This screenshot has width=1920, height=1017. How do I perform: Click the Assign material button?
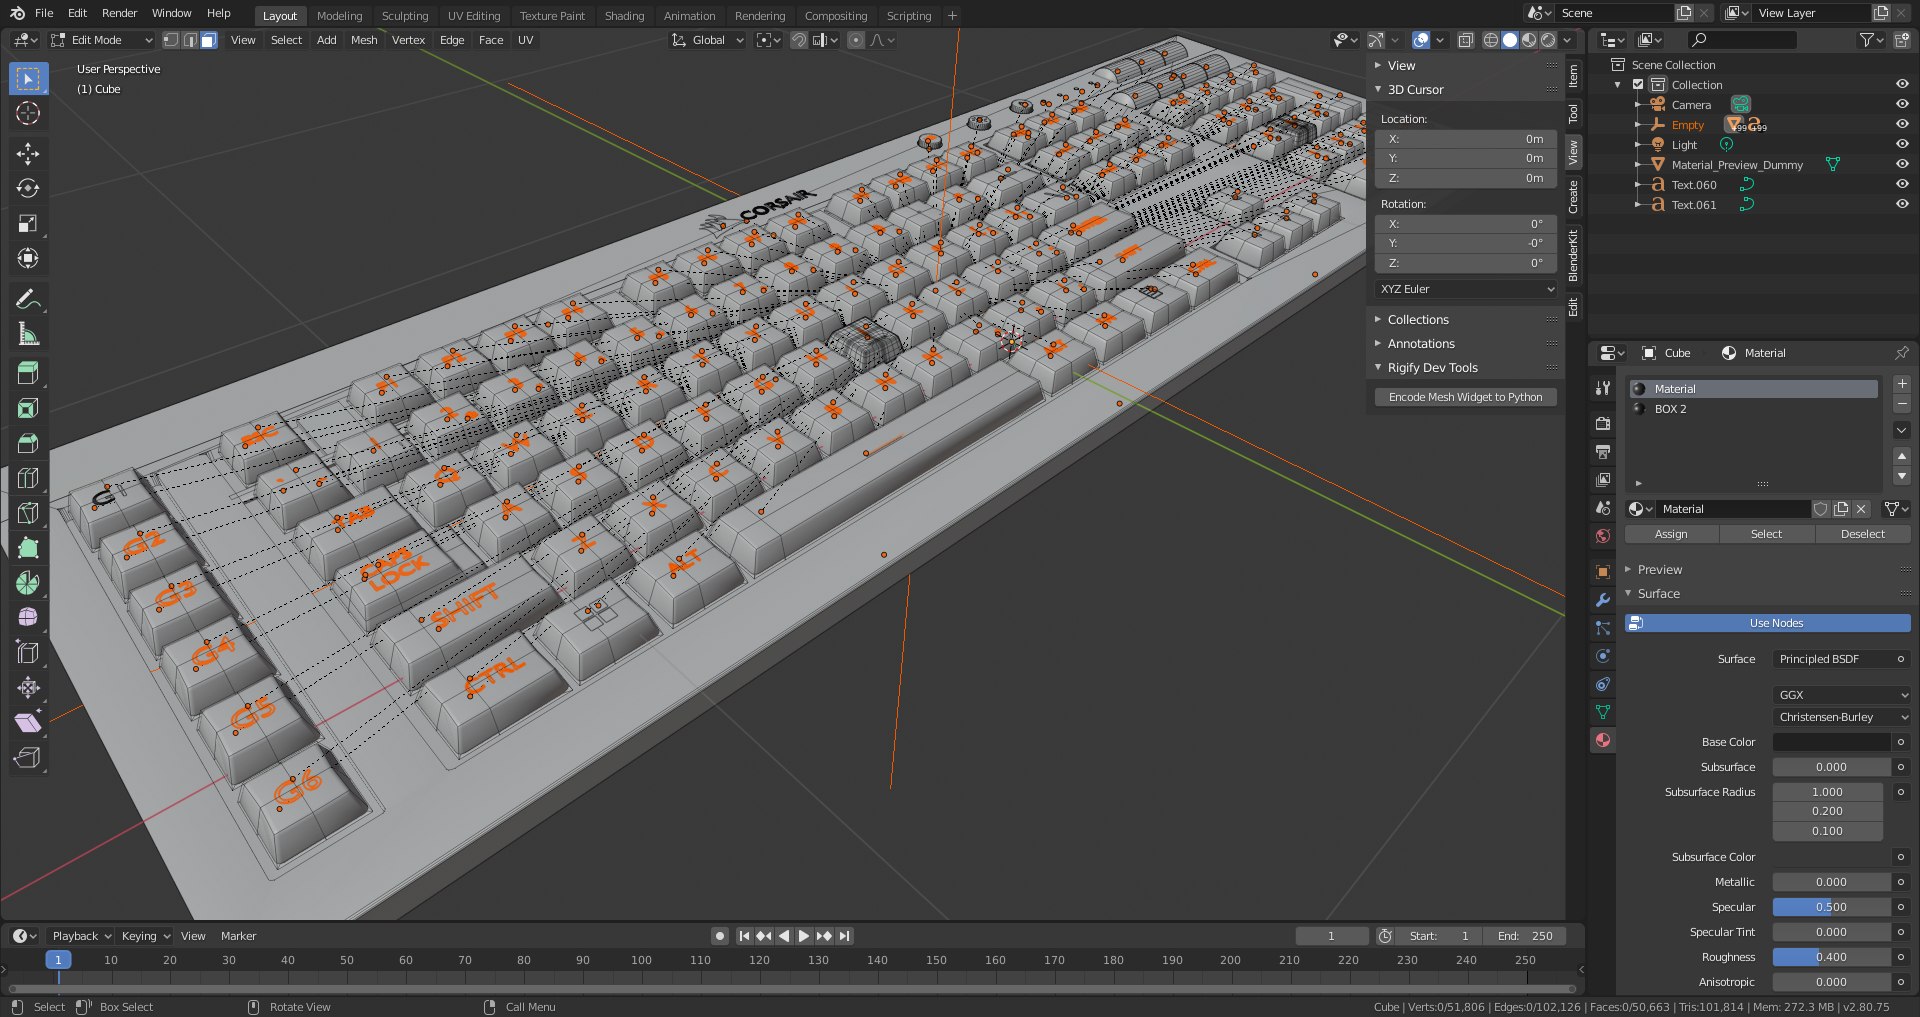[x=1671, y=534]
